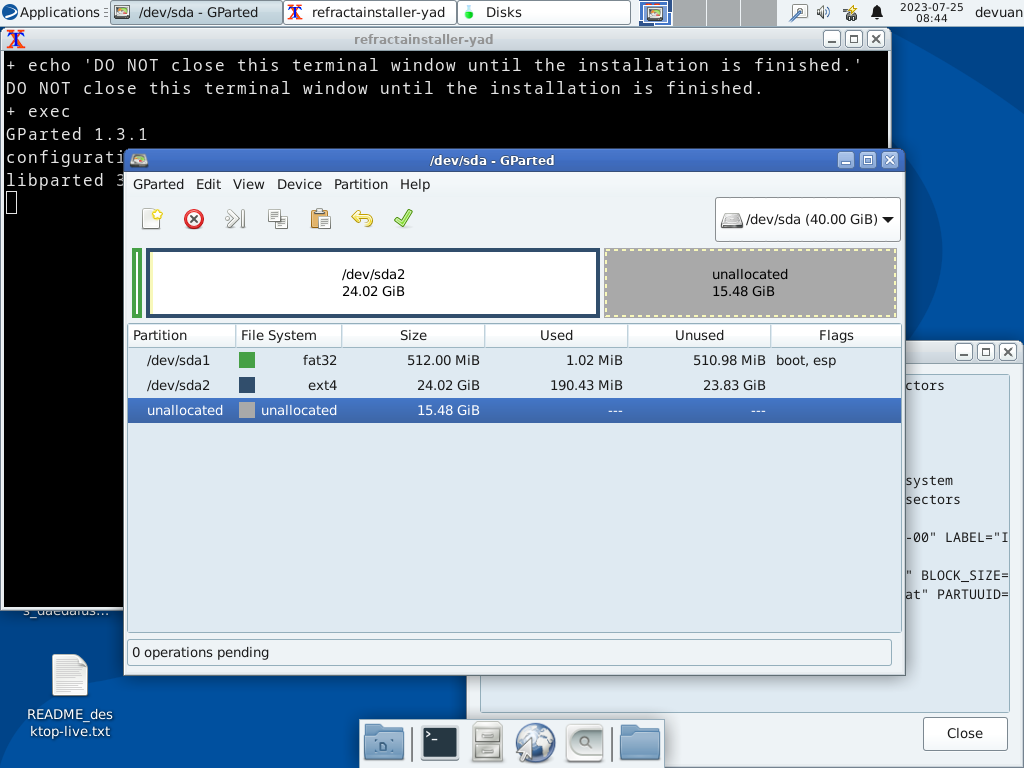This screenshot has width=1024, height=768.
Task: Click the Partition column header
Action: pyautogui.click(x=182, y=336)
